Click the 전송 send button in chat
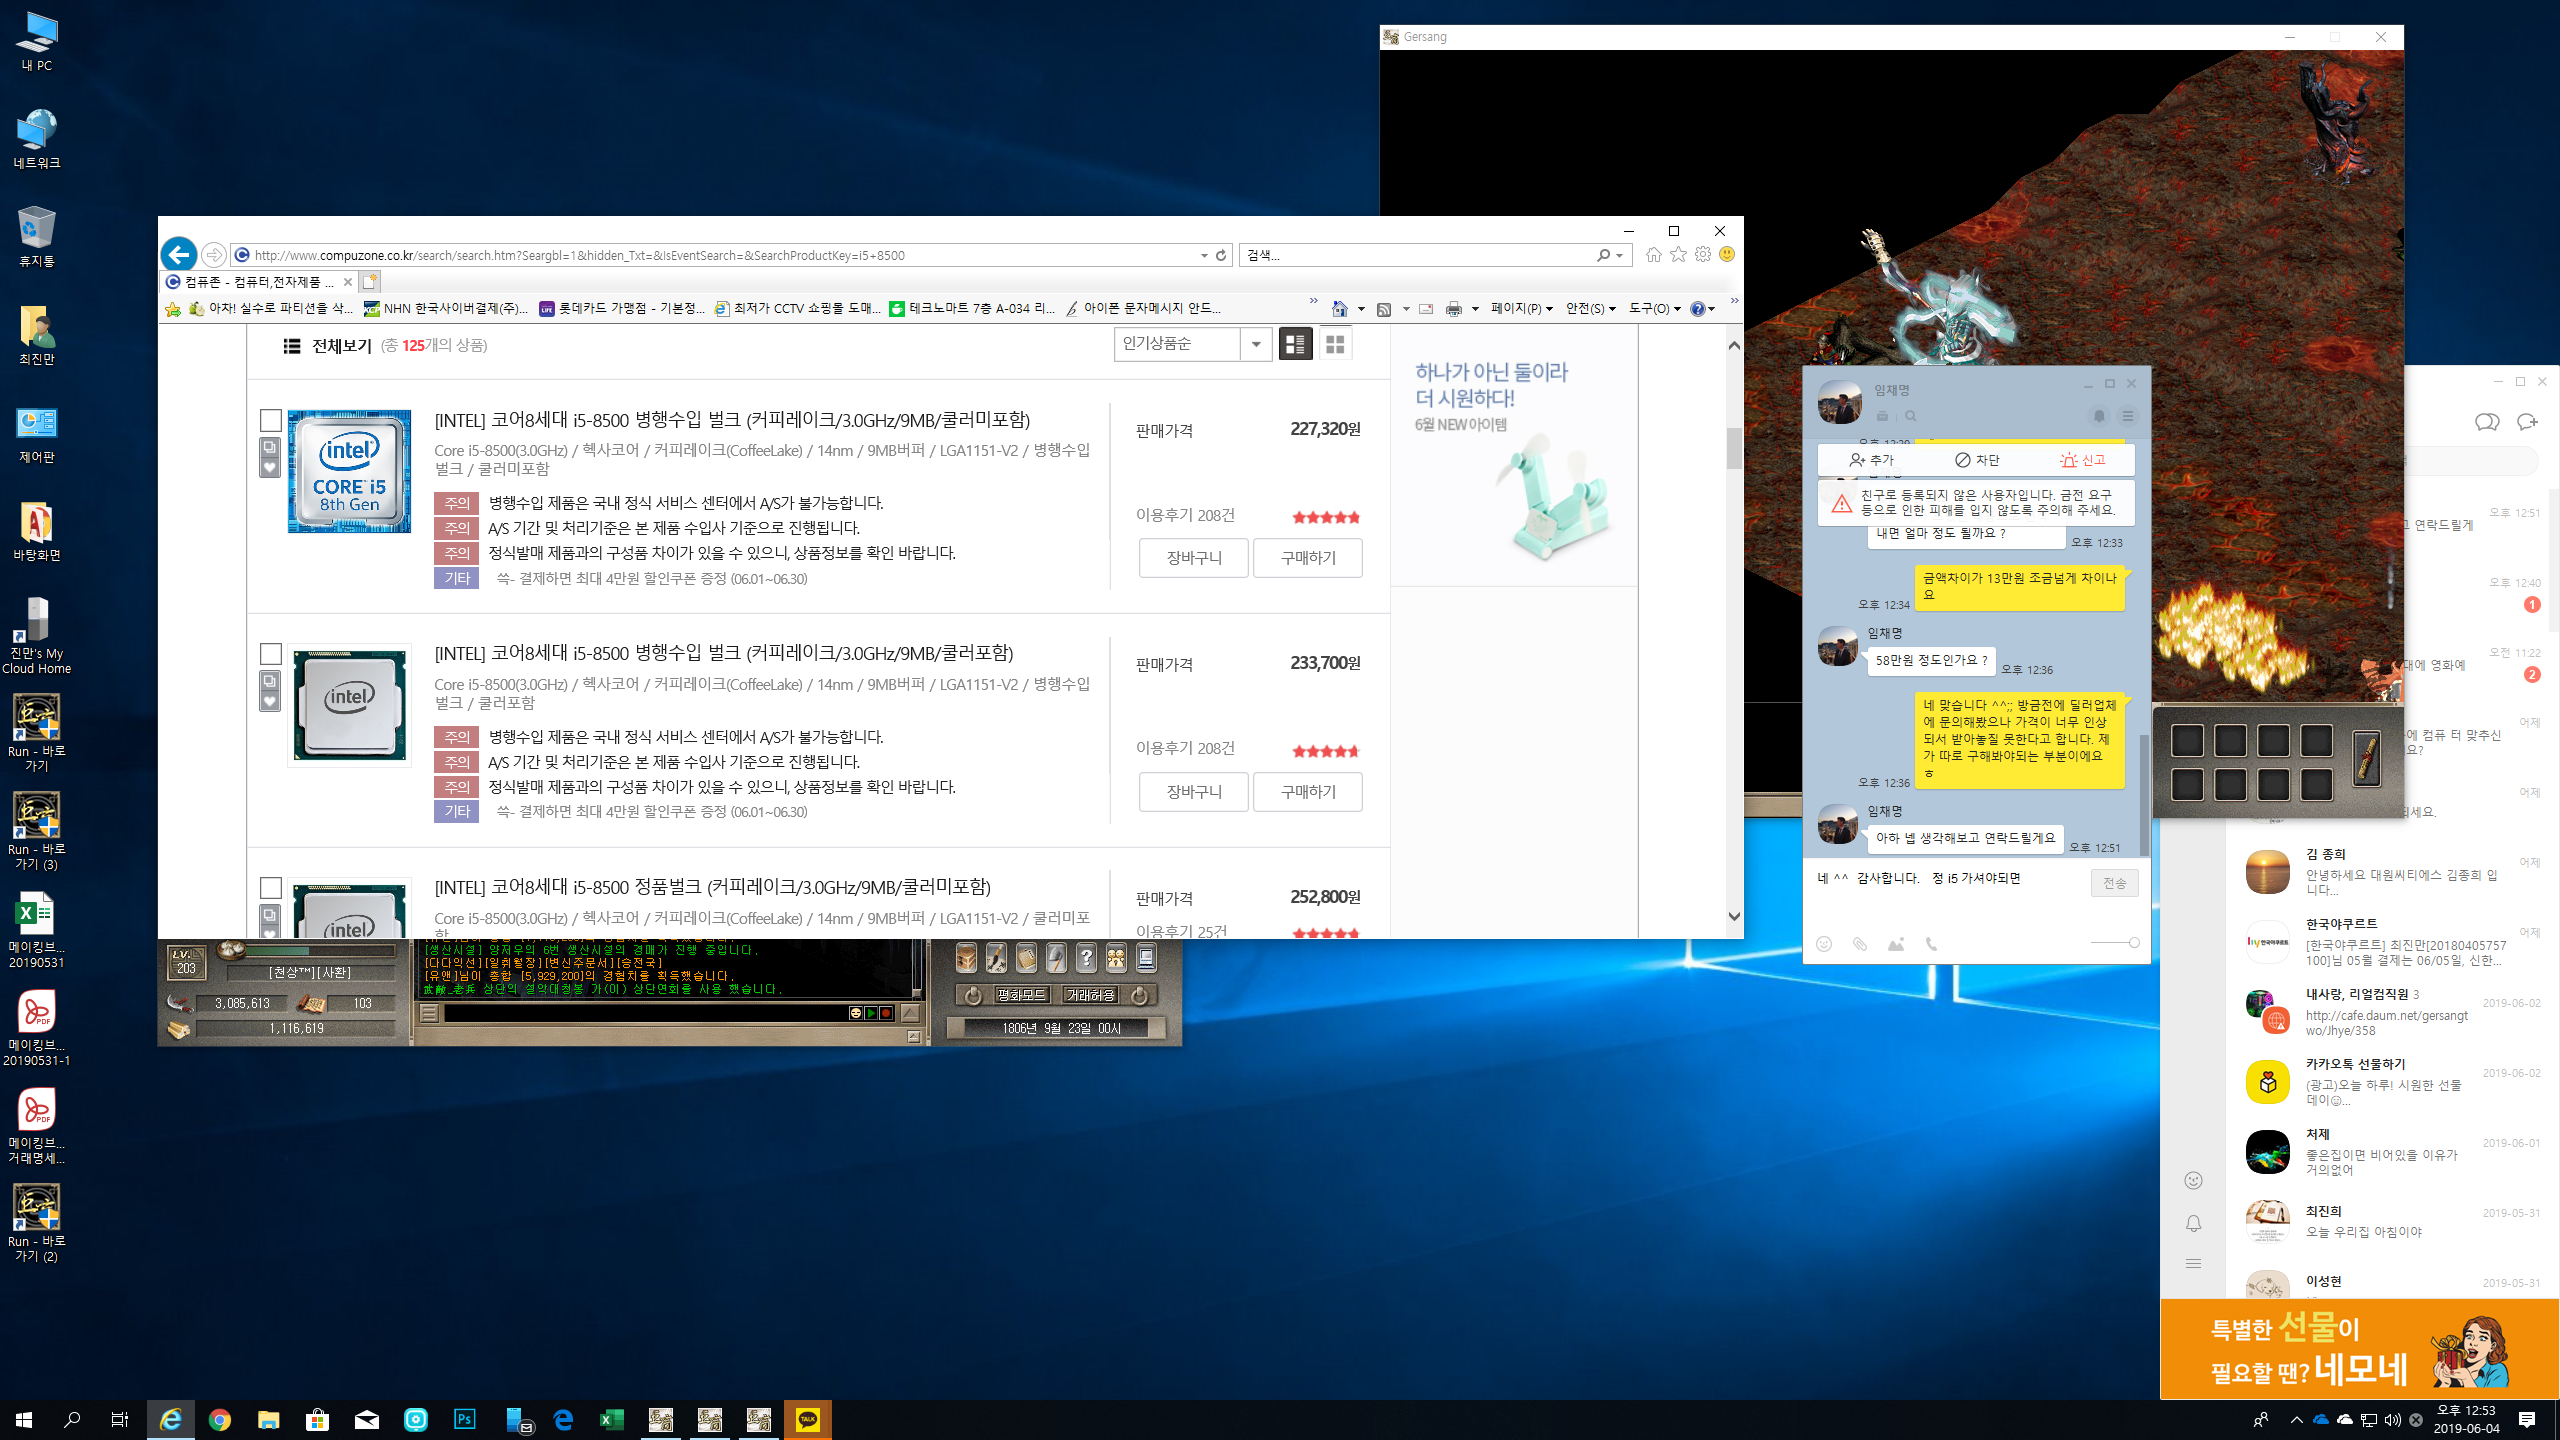The height and width of the screenshot is (1440, 2560). point(2114,883)
